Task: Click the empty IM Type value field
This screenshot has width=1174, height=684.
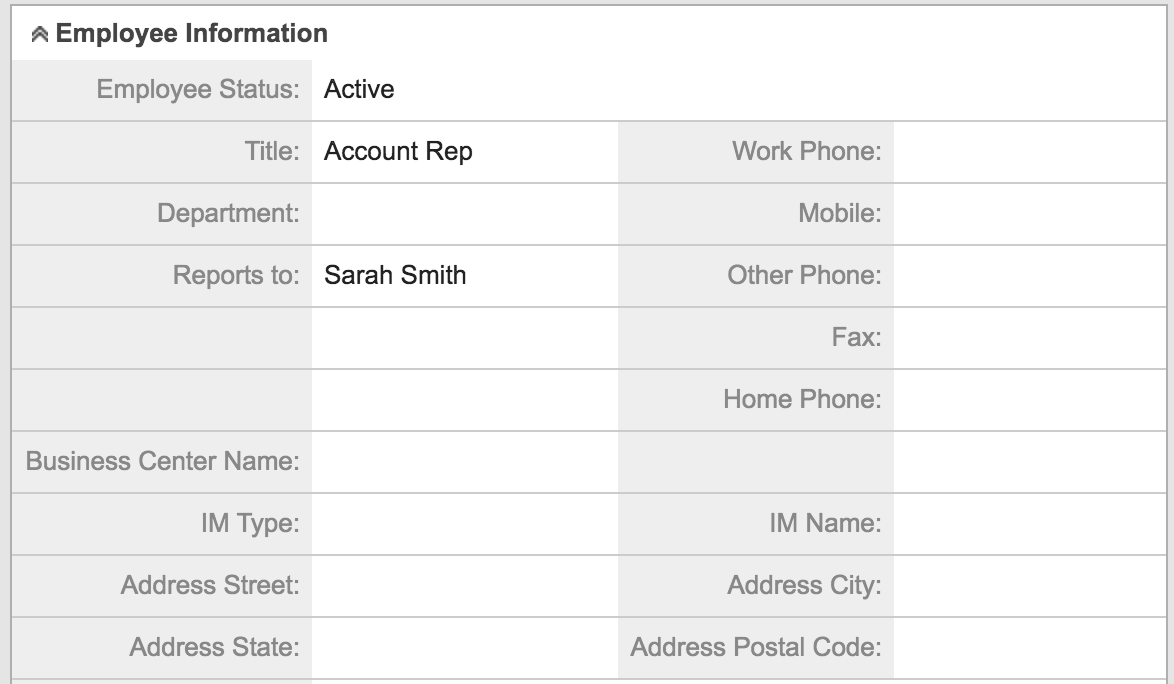Action: point(464,524)
